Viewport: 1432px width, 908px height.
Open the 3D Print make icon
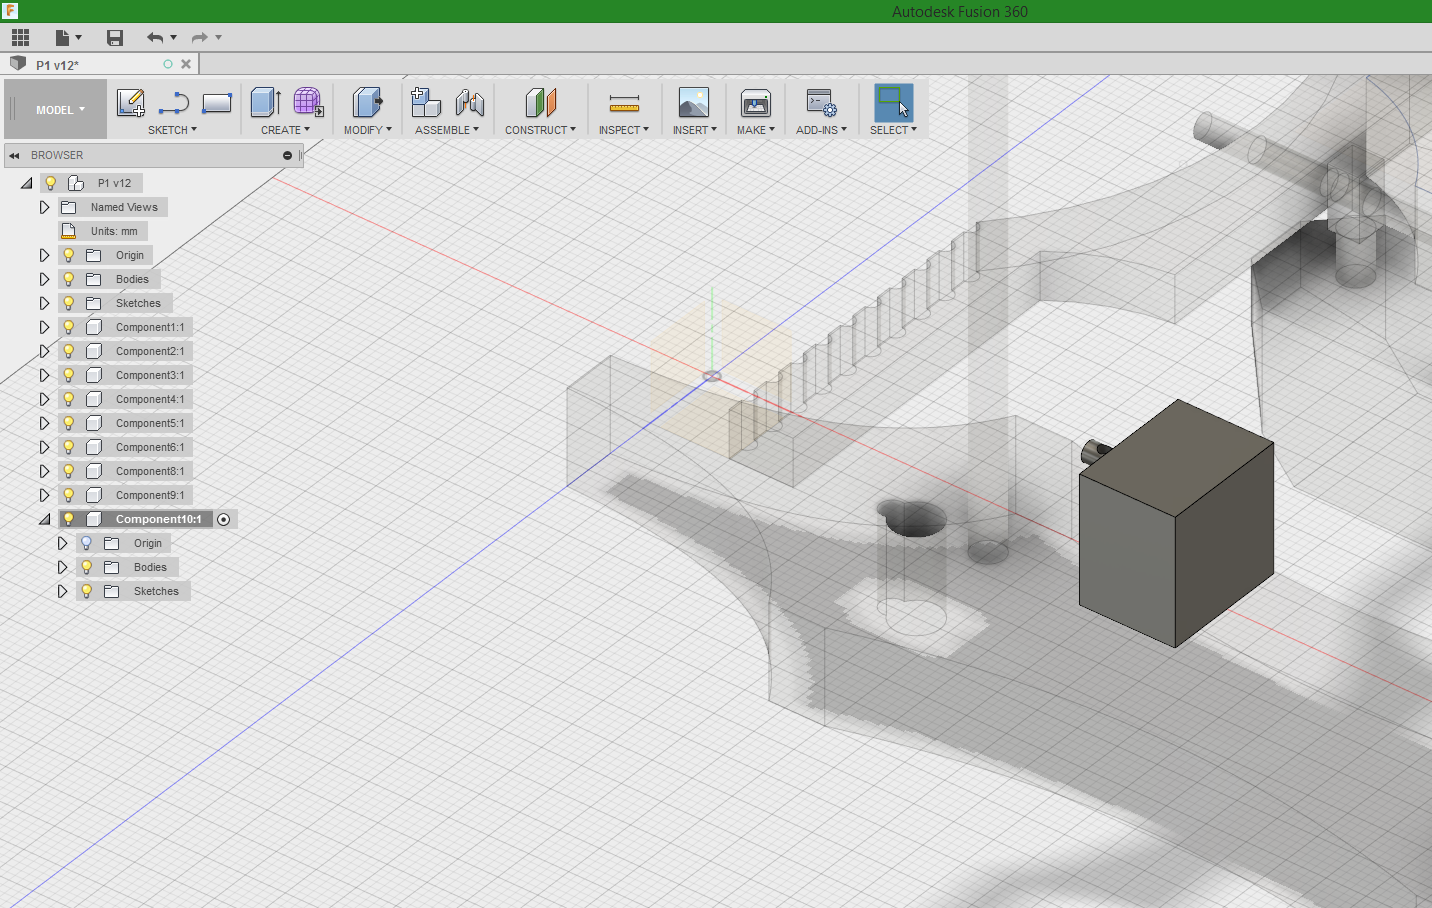(x=755, y=102)
